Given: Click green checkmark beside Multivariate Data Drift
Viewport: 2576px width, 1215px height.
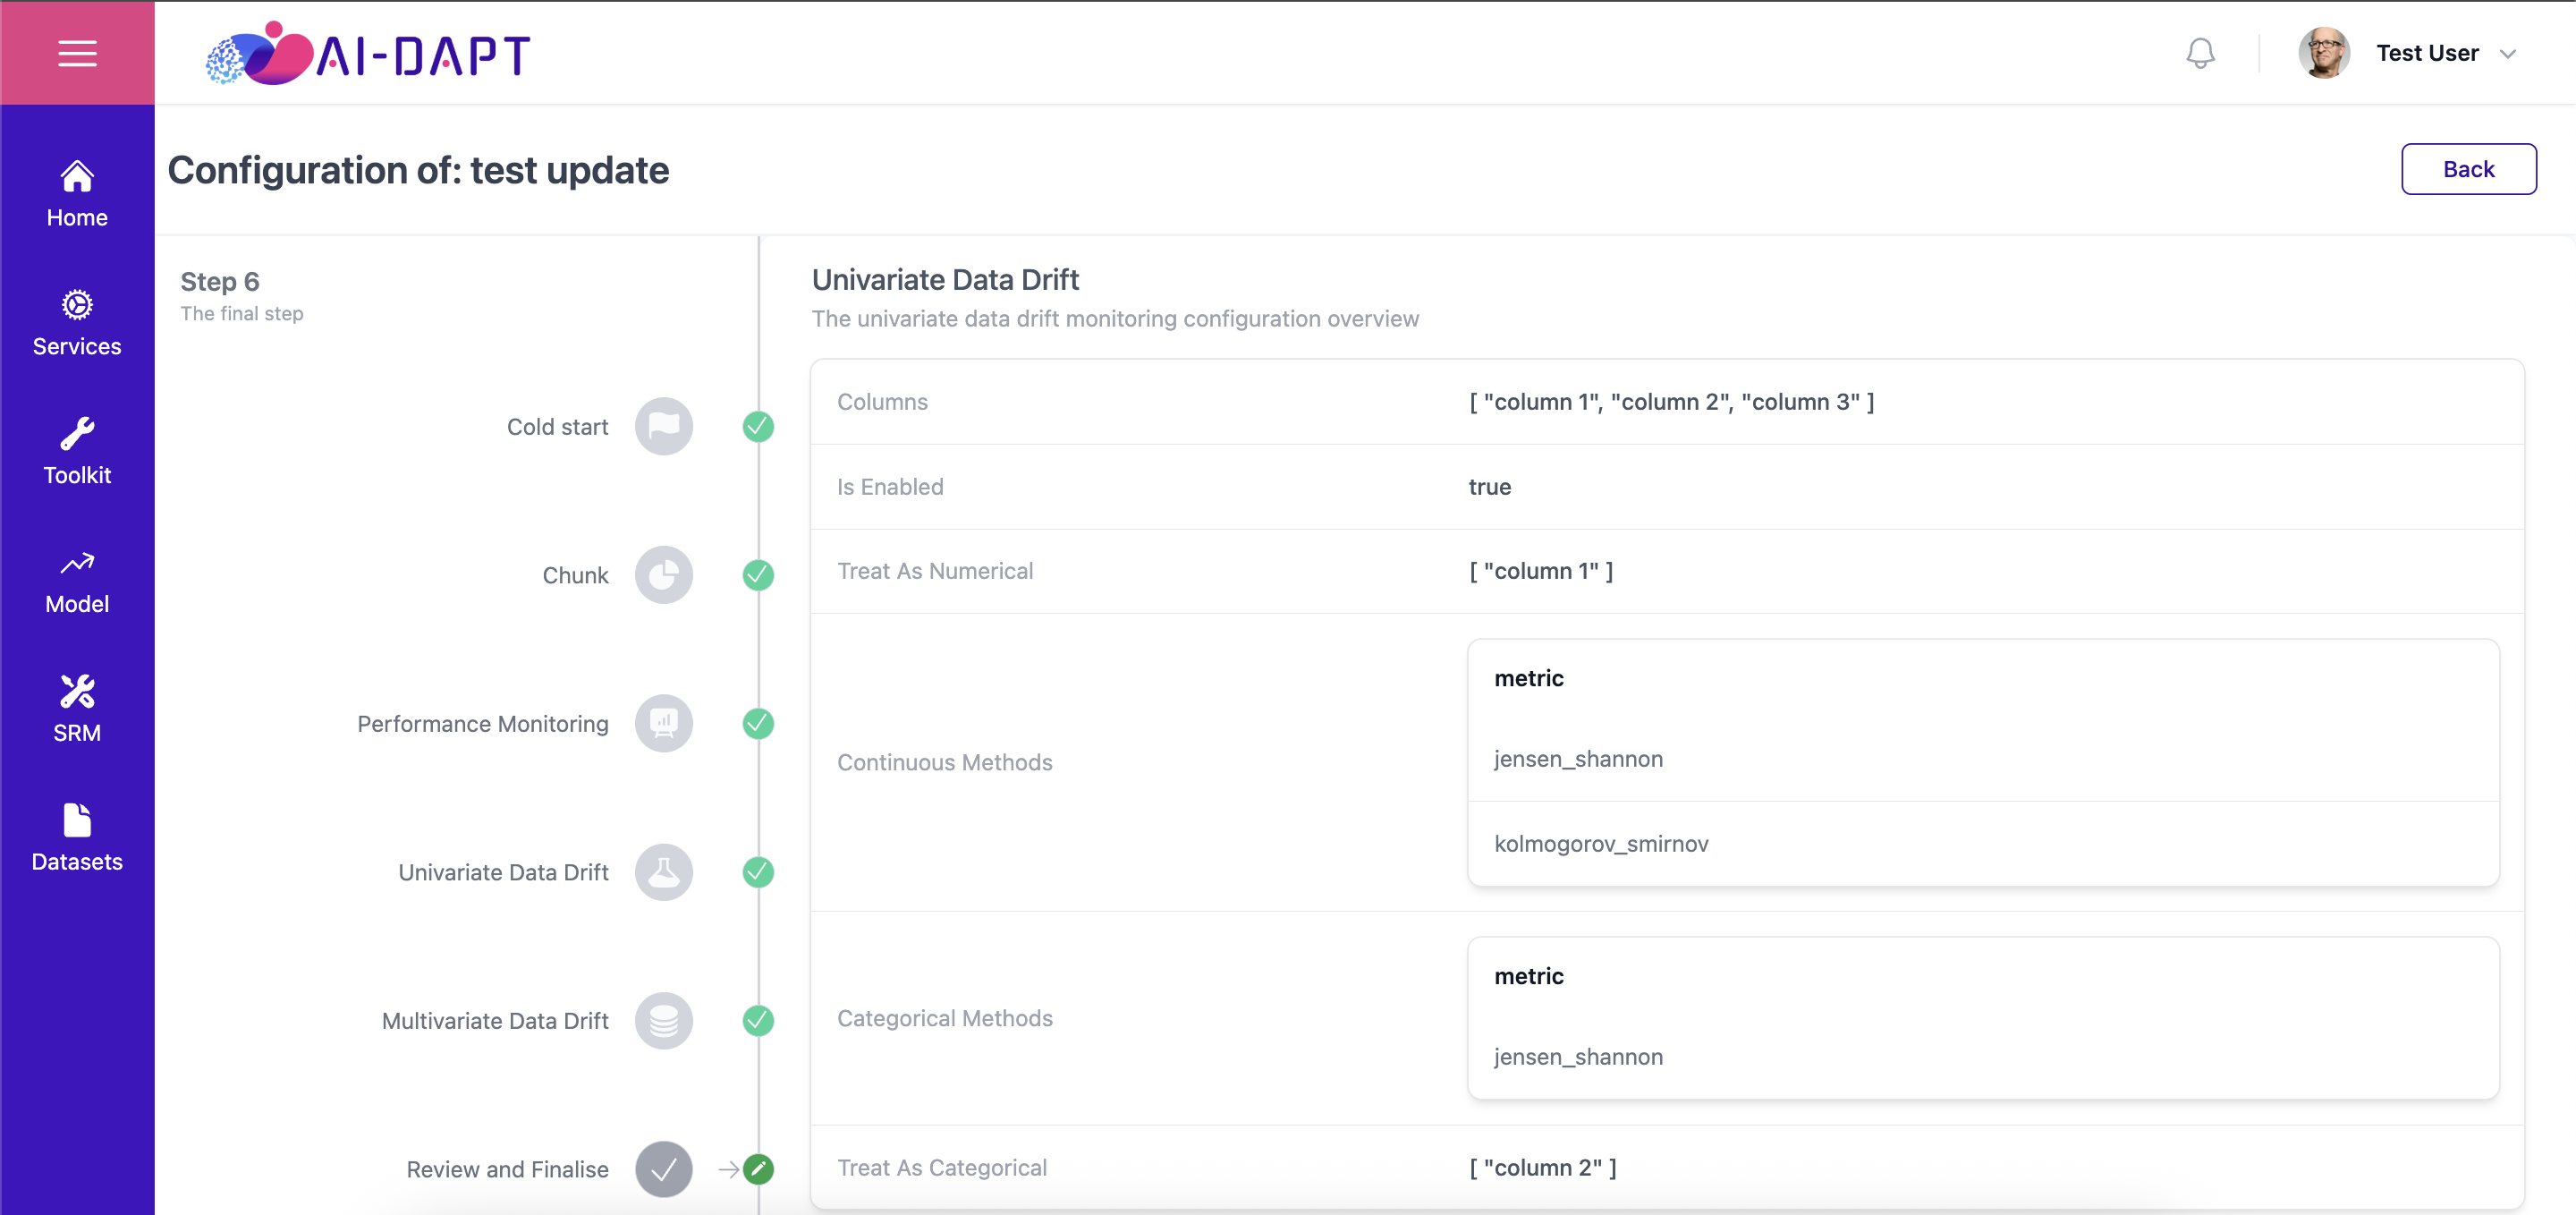Looking at the screenshot, I should (758, 1020).
